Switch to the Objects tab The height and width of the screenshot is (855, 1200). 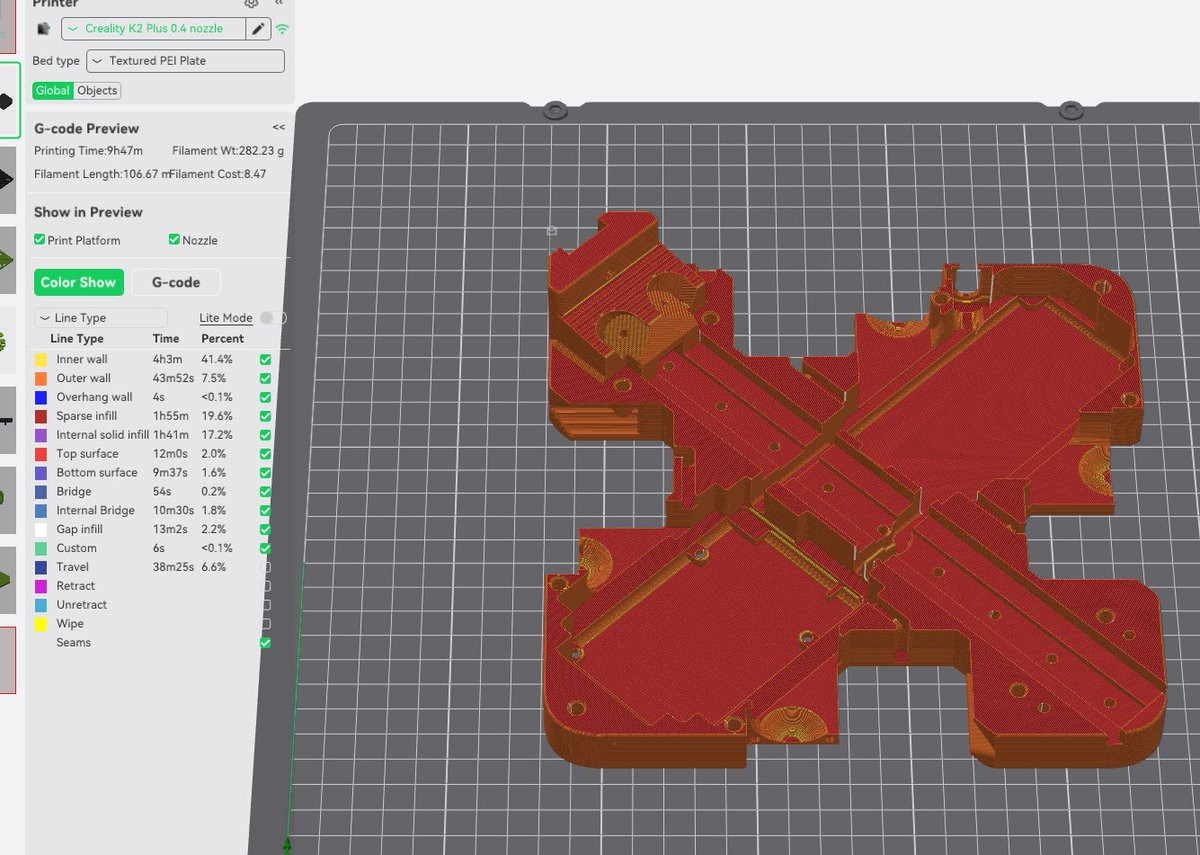tap(97, 91)
